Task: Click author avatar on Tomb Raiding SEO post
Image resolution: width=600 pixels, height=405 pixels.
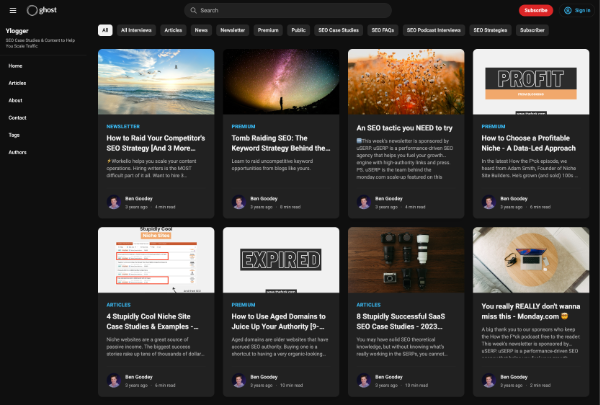Action: point(239,202)
